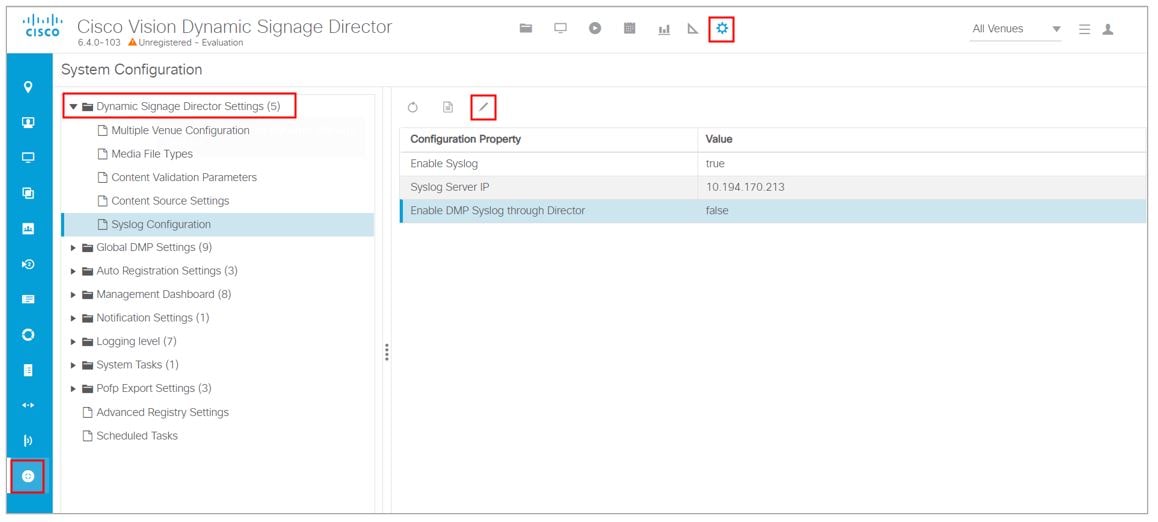Click the System Configuration heading
Image resolution: width=1158 pixels, height=522 pixels.
pyautogui.click(x=131, y=70)
